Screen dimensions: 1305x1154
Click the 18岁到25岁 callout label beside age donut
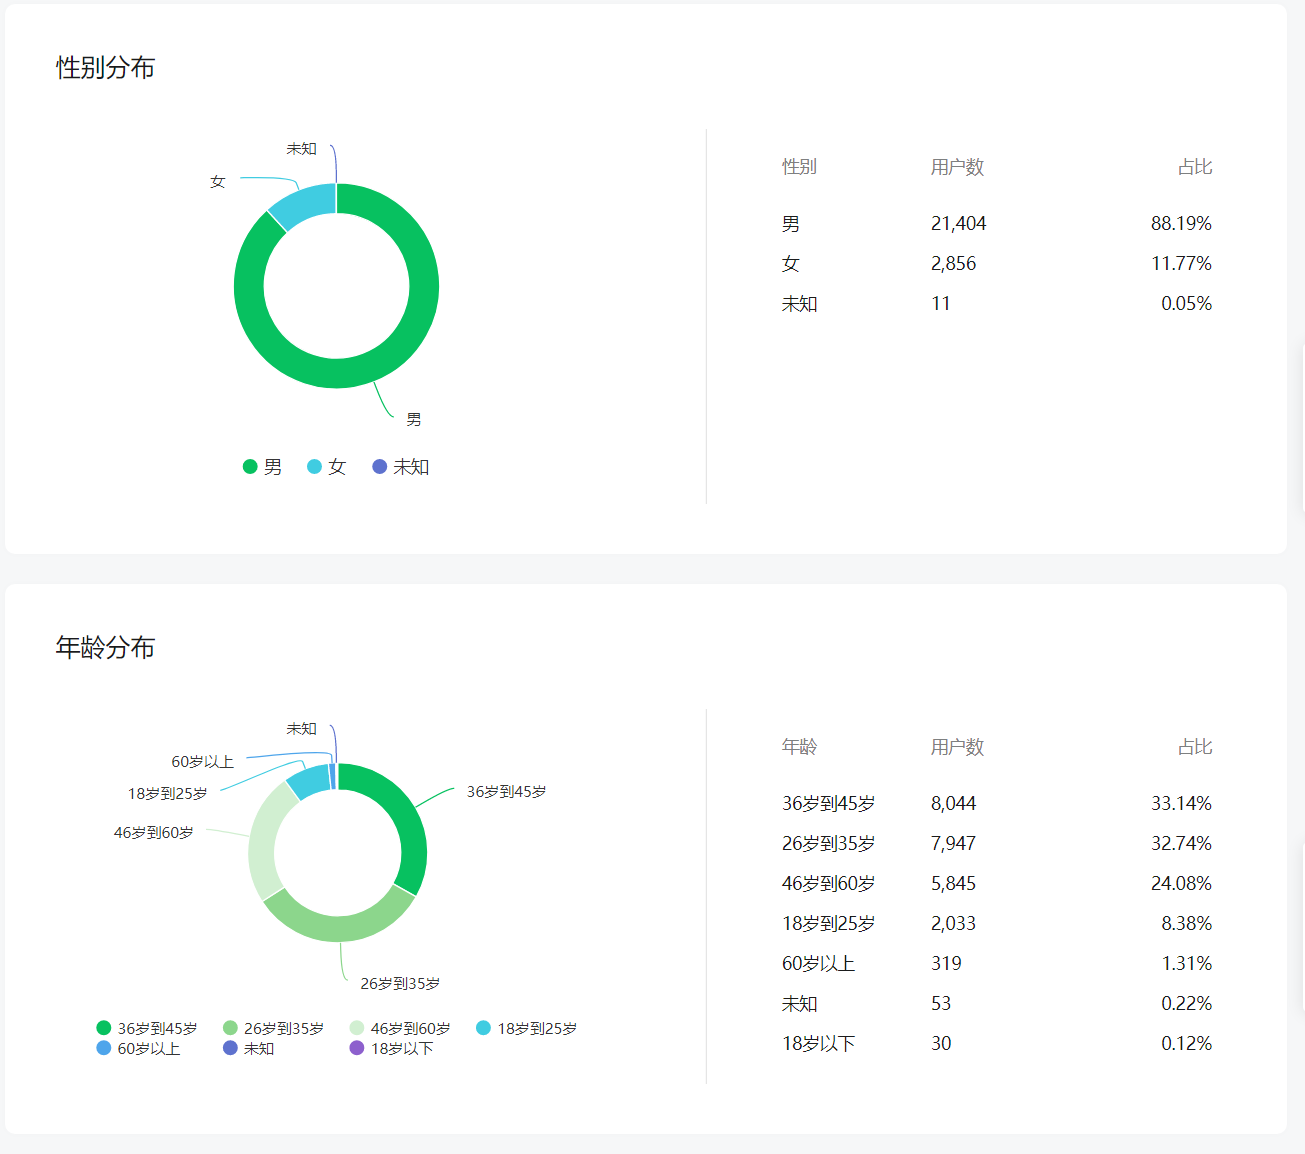[167, 794]
